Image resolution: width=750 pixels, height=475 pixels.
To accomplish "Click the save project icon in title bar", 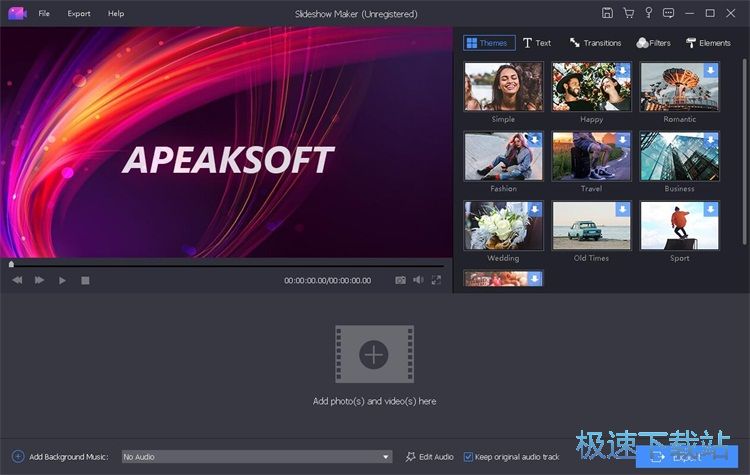I will point(607,13).
